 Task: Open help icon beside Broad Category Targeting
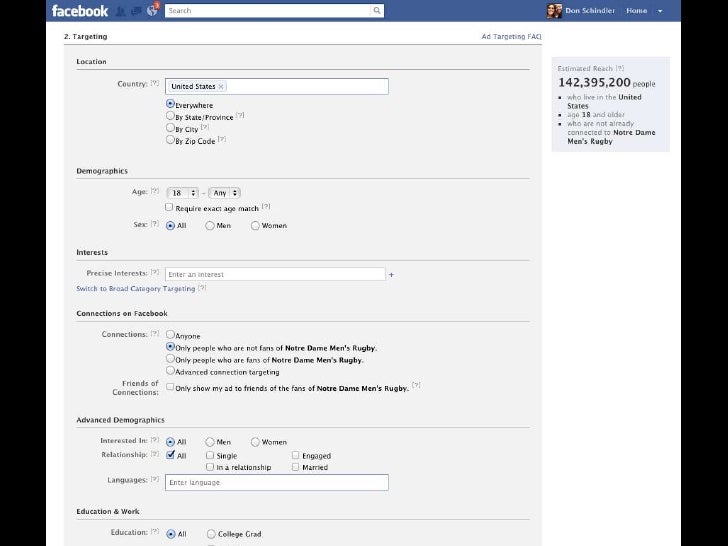point(202,288)
